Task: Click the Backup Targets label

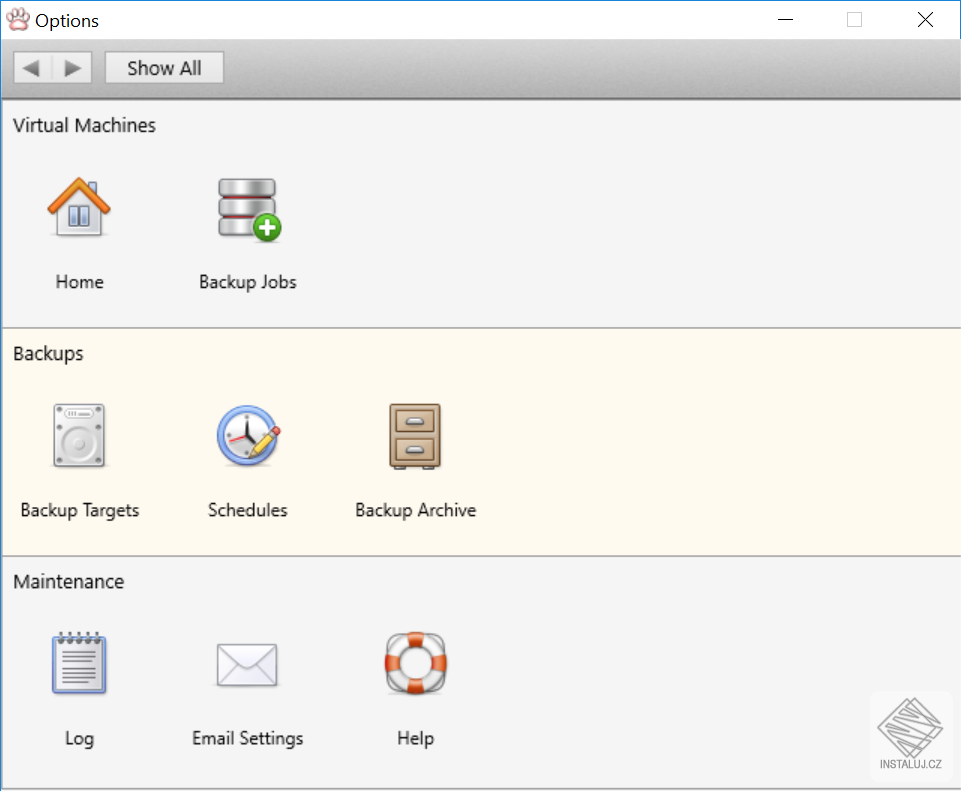Action: (x=80, y=510)
